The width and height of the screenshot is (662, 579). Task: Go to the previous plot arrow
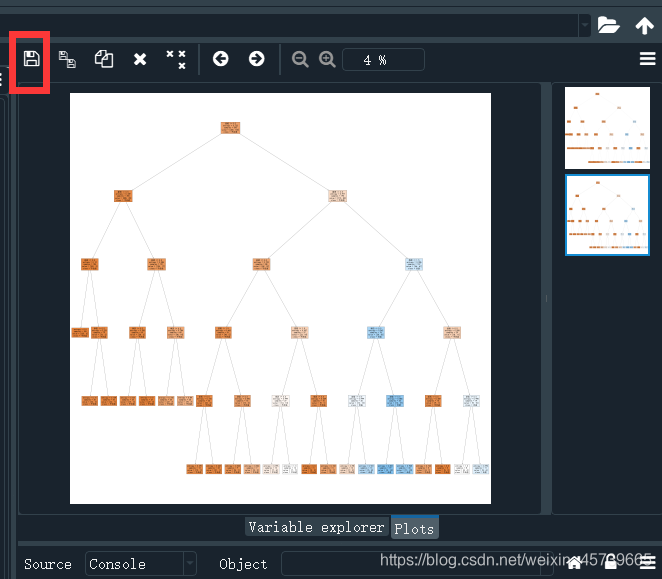pyautogui.click(x=220, y=59)
